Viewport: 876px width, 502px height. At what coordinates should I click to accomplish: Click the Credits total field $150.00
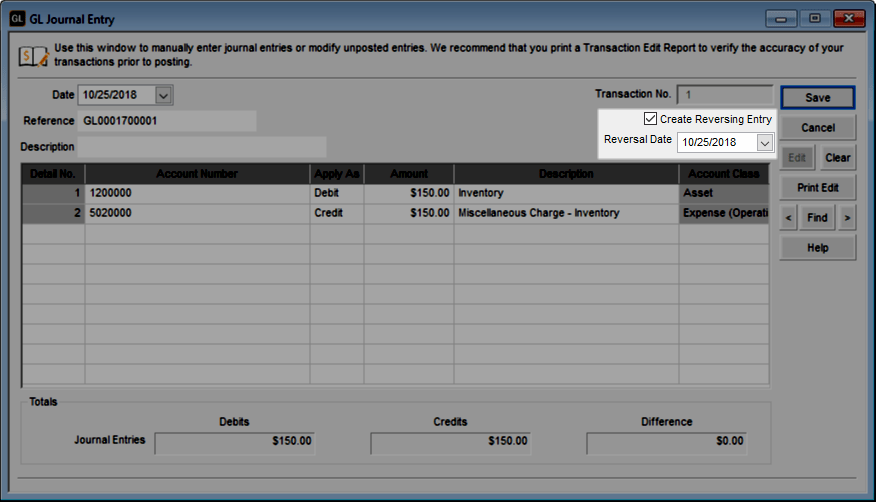[450, 443]
